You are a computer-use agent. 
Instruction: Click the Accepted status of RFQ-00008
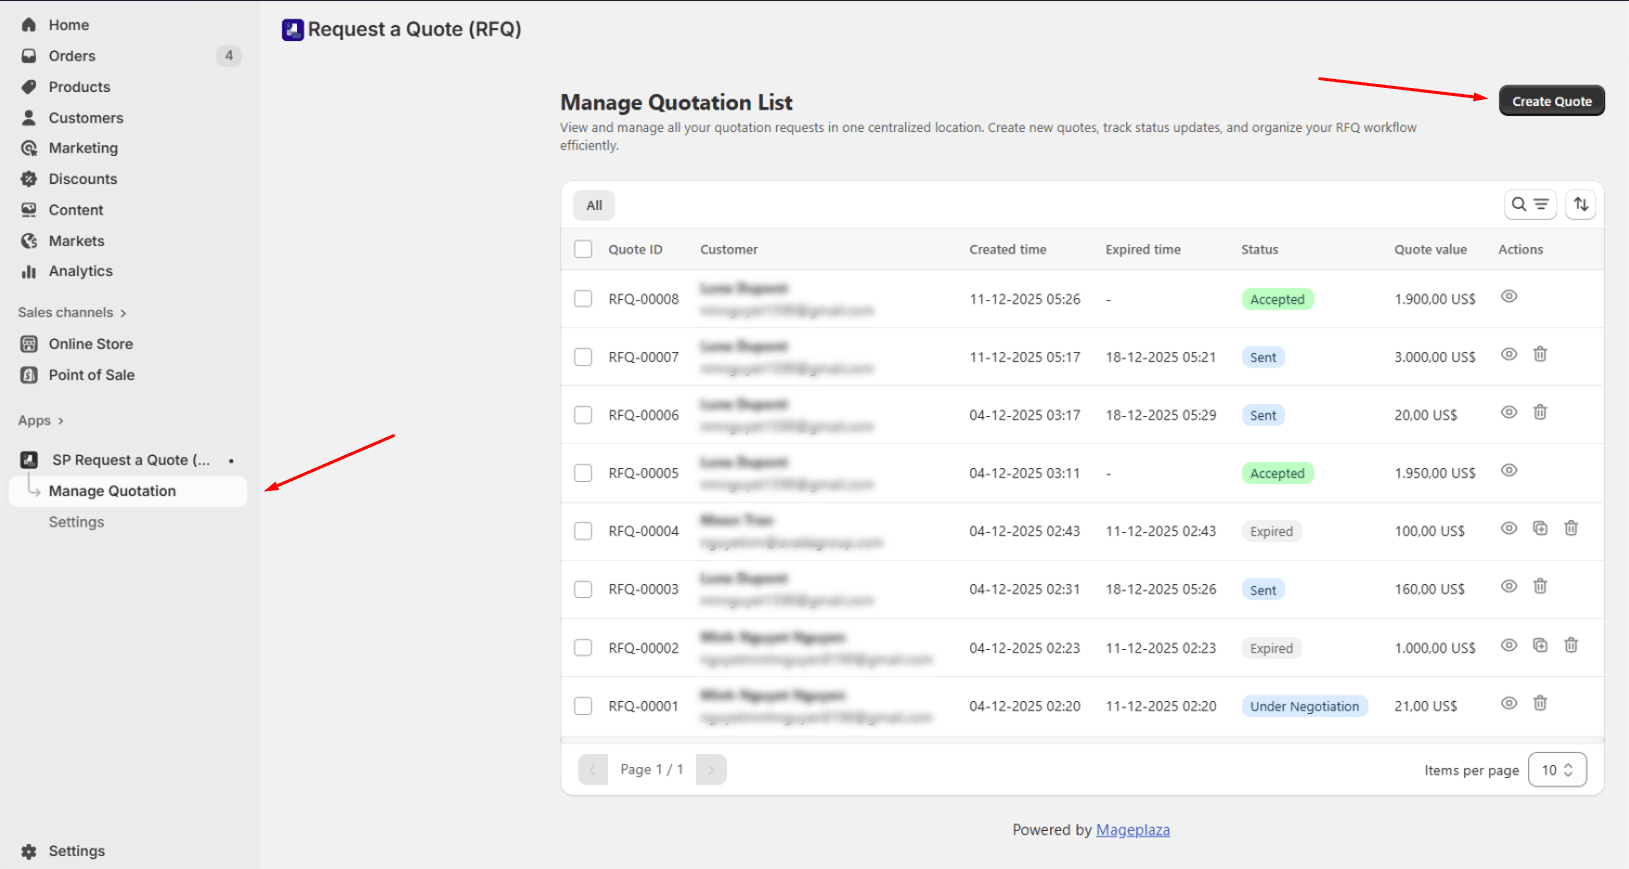[1277, 299]
